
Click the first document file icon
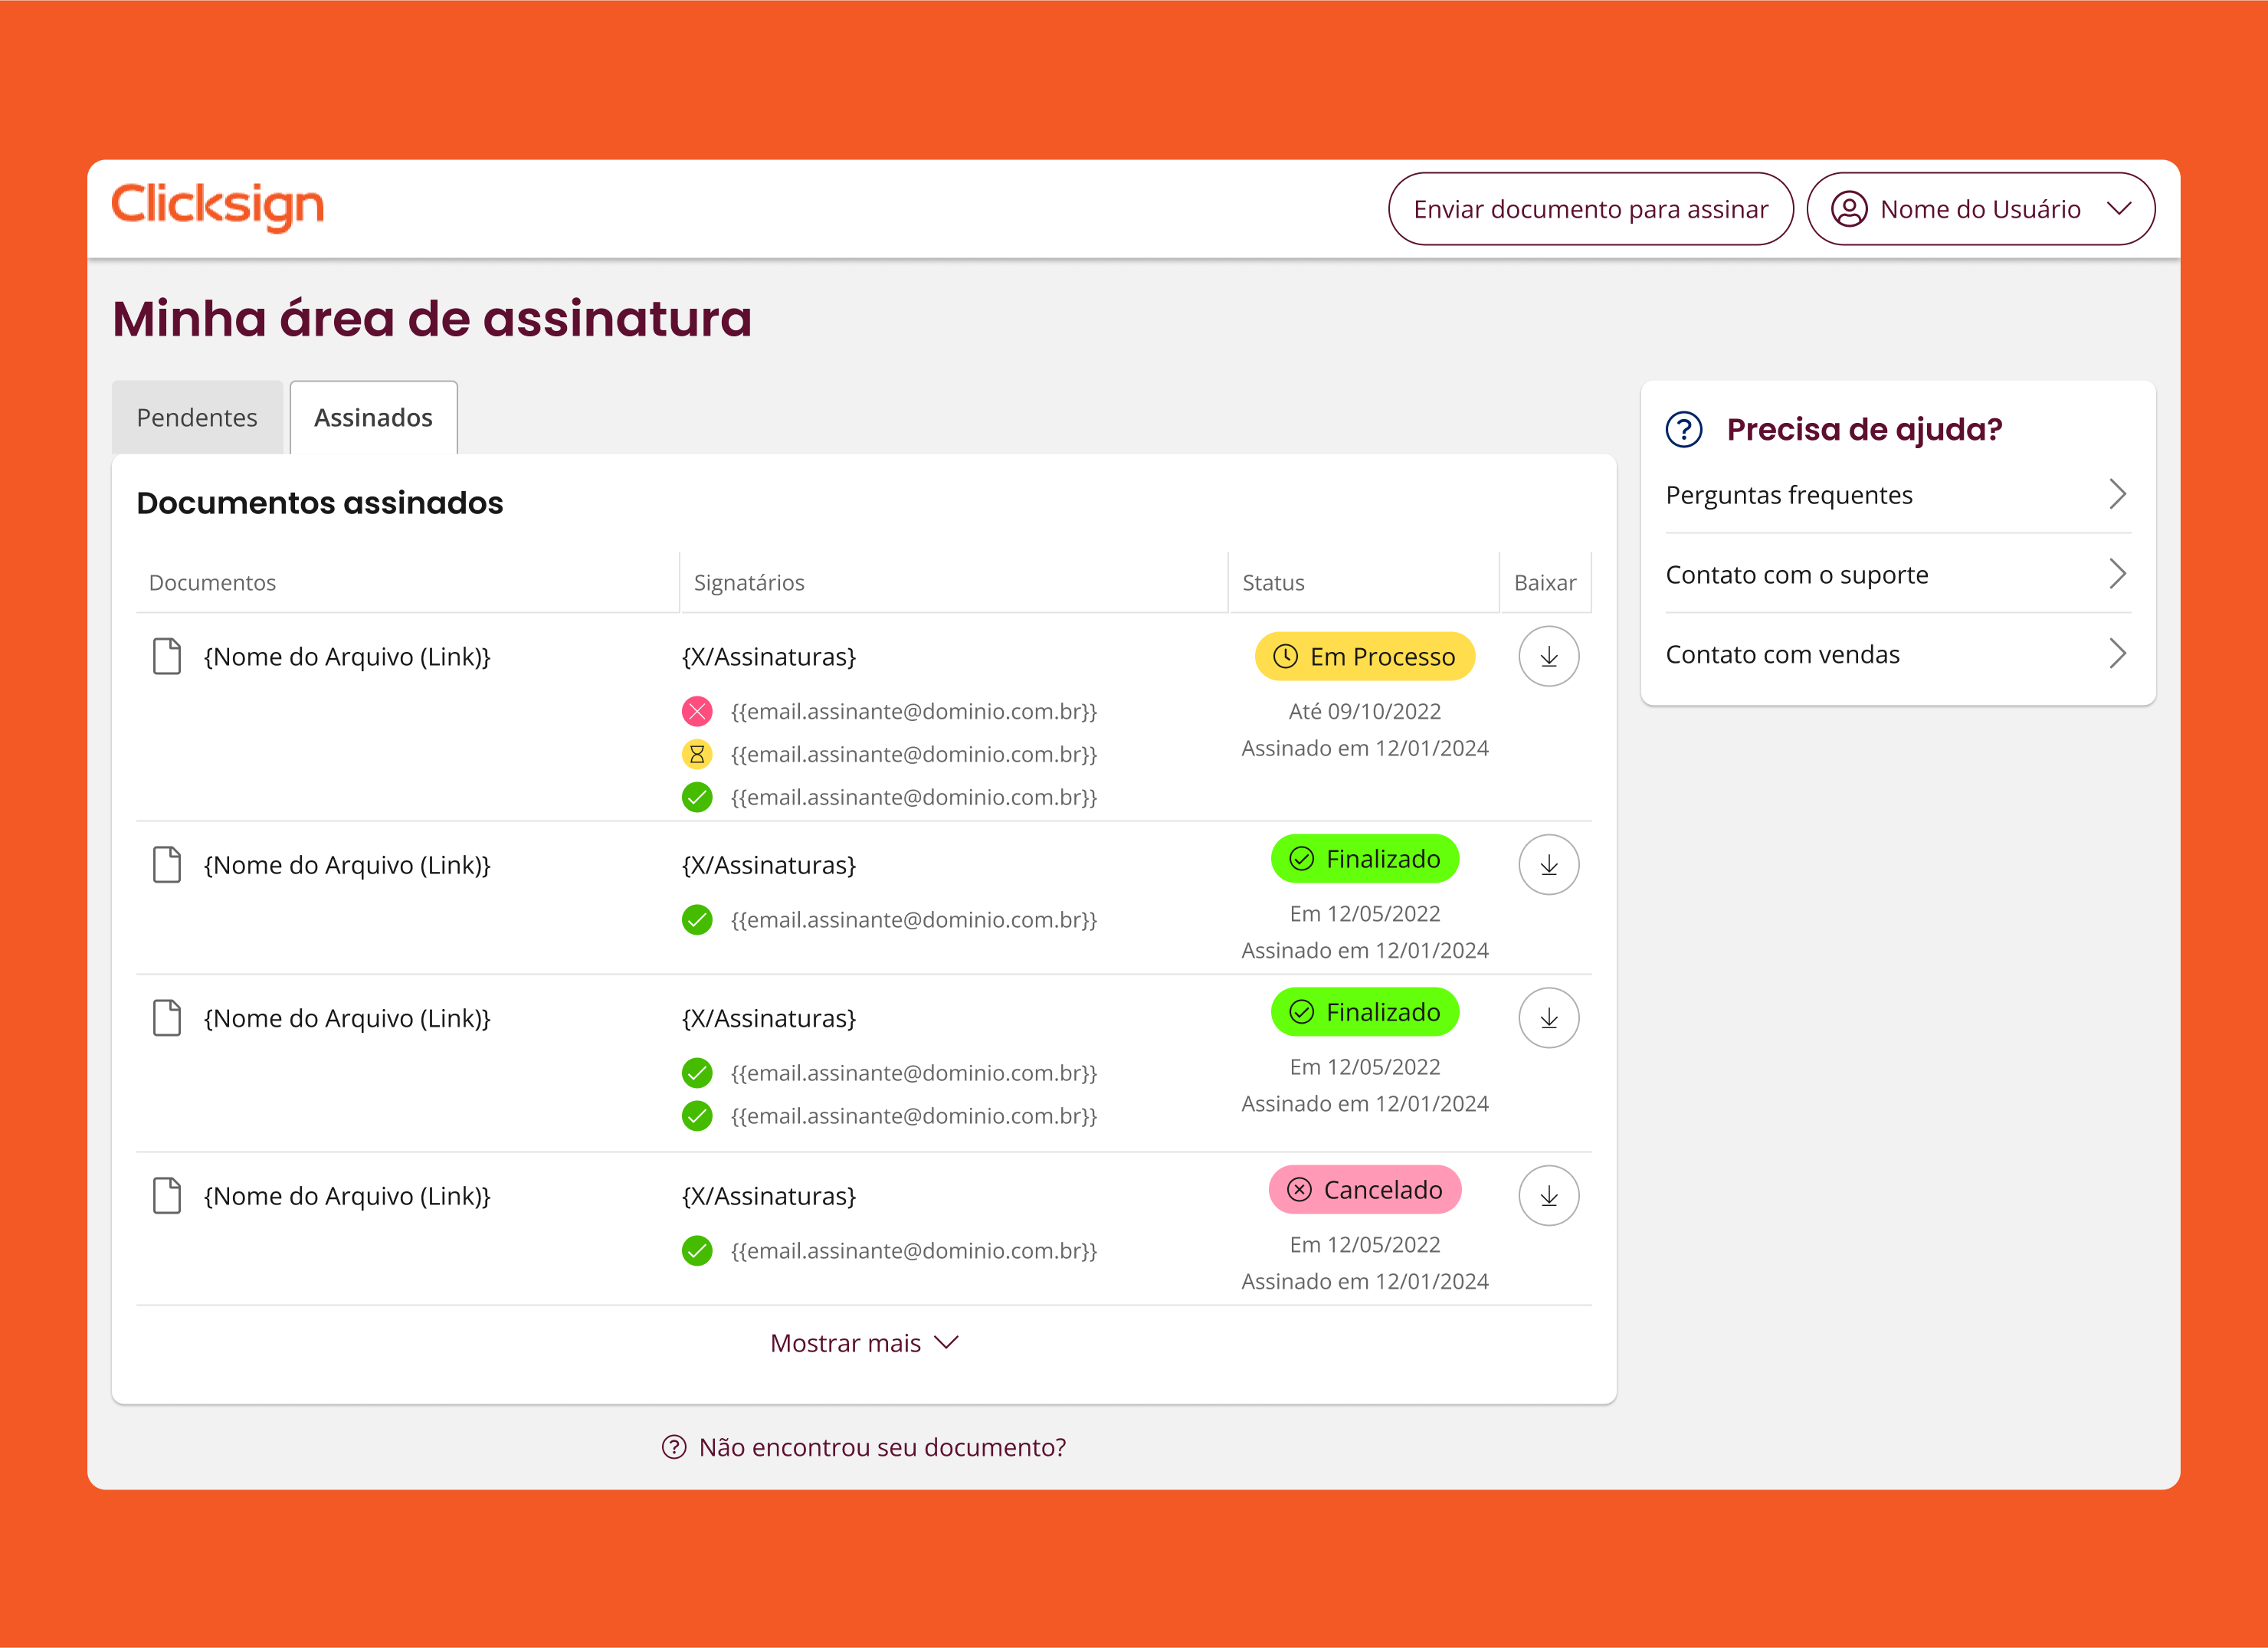click(167, 657)
